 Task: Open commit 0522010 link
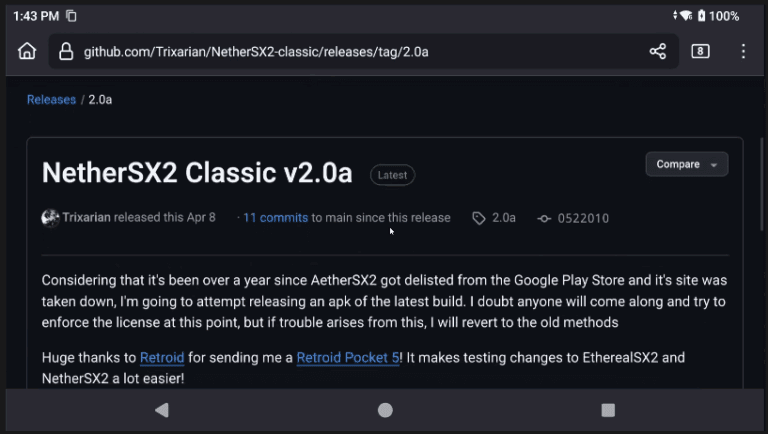tap(583, 218)
